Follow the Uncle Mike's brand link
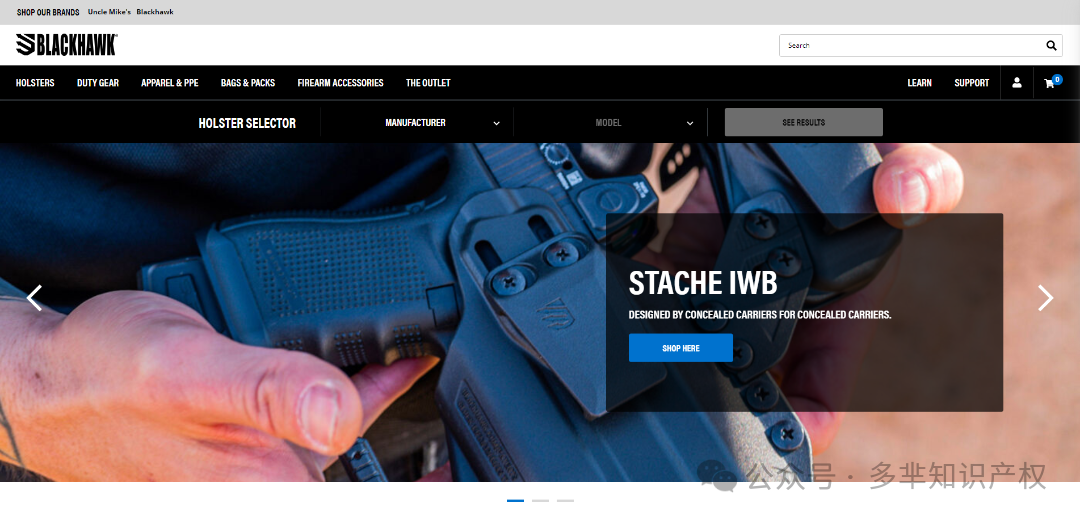Viewport: 1080px width, 519px height. [109, 12]
